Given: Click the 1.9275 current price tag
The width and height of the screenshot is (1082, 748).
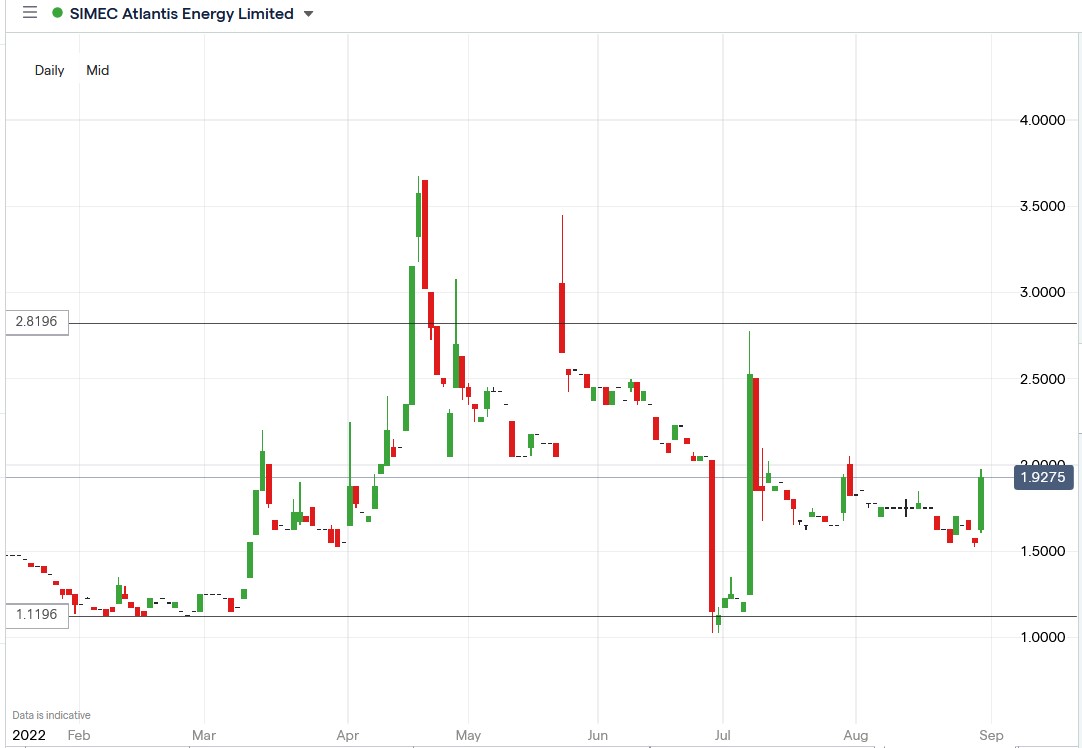Looking at the screenshot, I should (x=1043, y=478).
